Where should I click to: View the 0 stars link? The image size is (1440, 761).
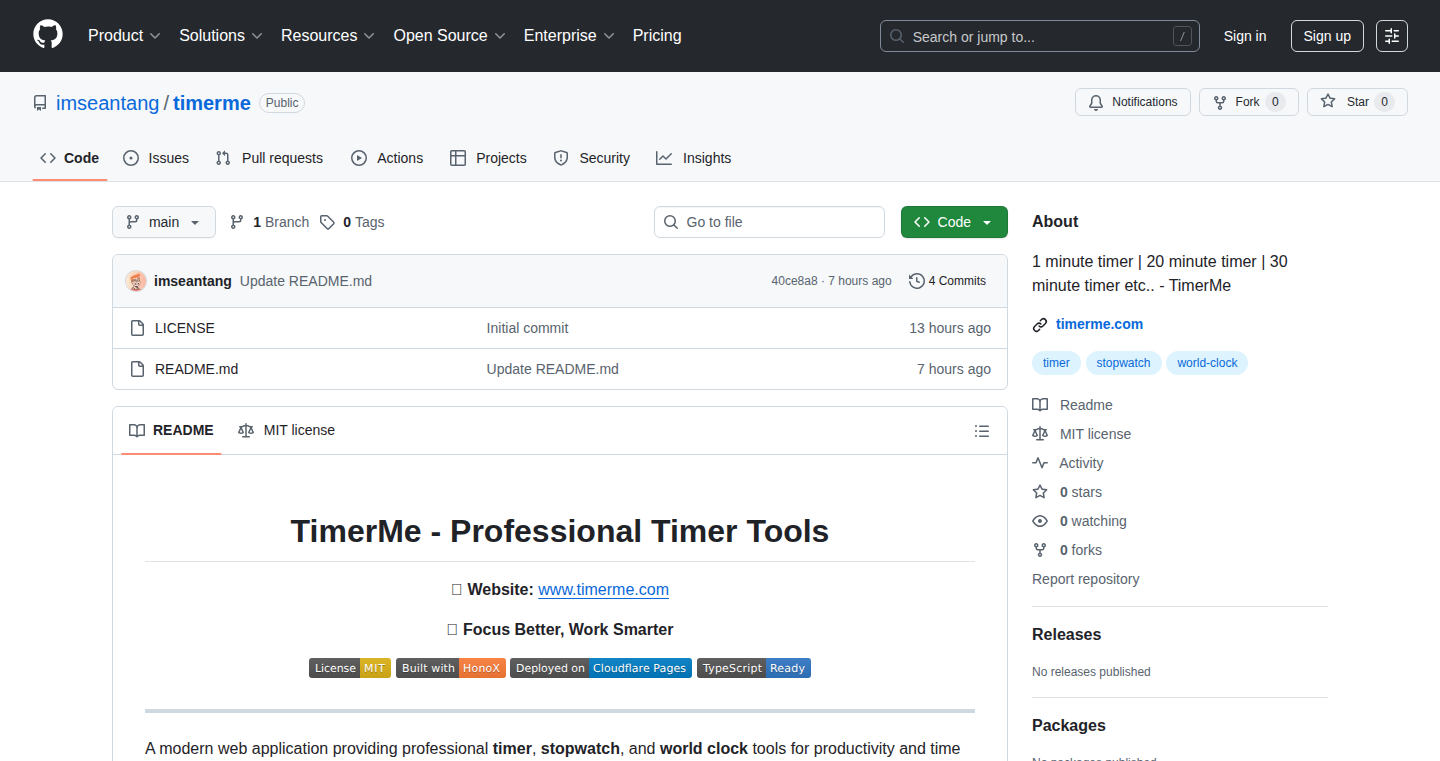1067,492
